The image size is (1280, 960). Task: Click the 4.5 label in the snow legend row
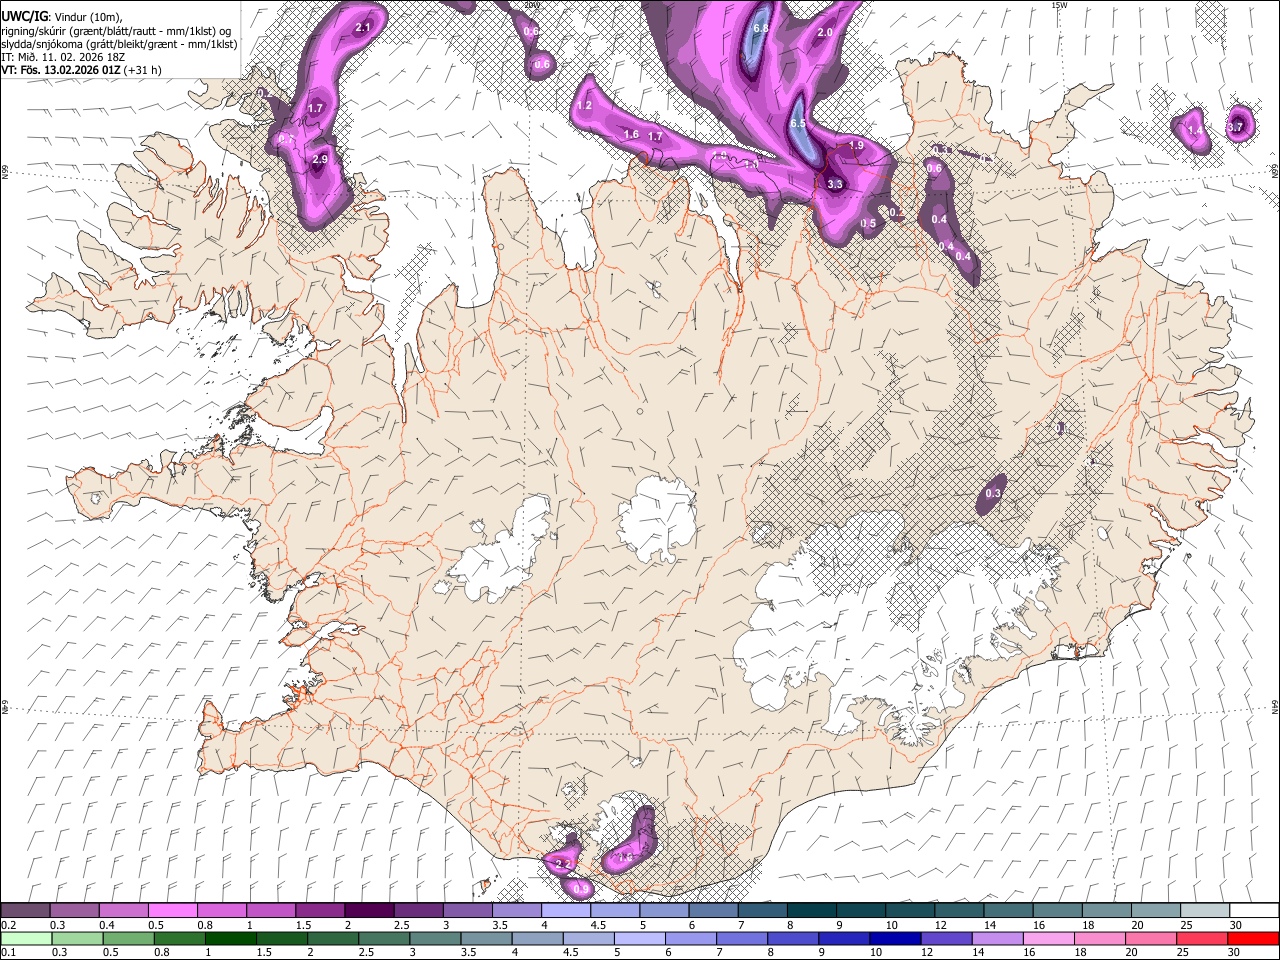point(598,925)
